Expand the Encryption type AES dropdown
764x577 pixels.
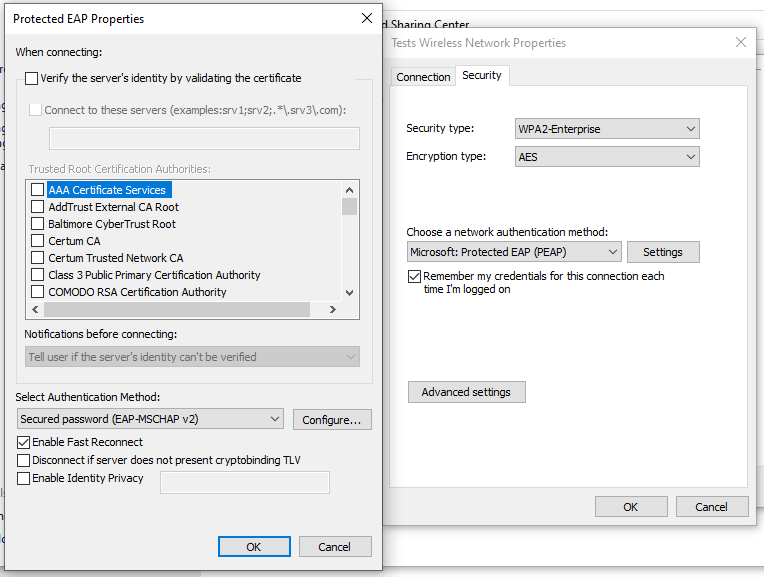pyautogui.click(x=607, y=157)
